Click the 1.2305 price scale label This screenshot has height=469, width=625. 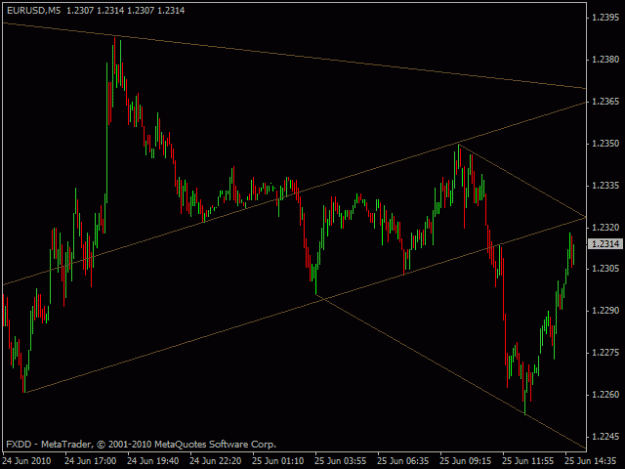pyautogui.click(x=605, y=269)
